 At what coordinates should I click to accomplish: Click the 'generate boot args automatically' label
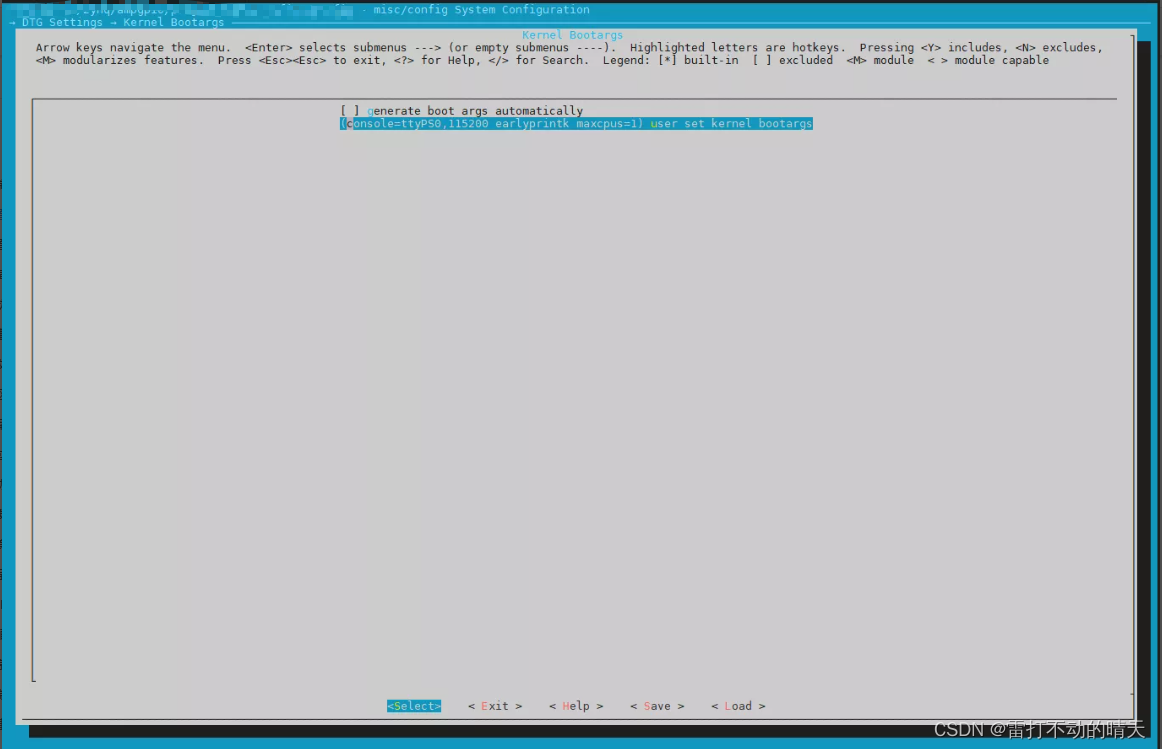[475, 111]
